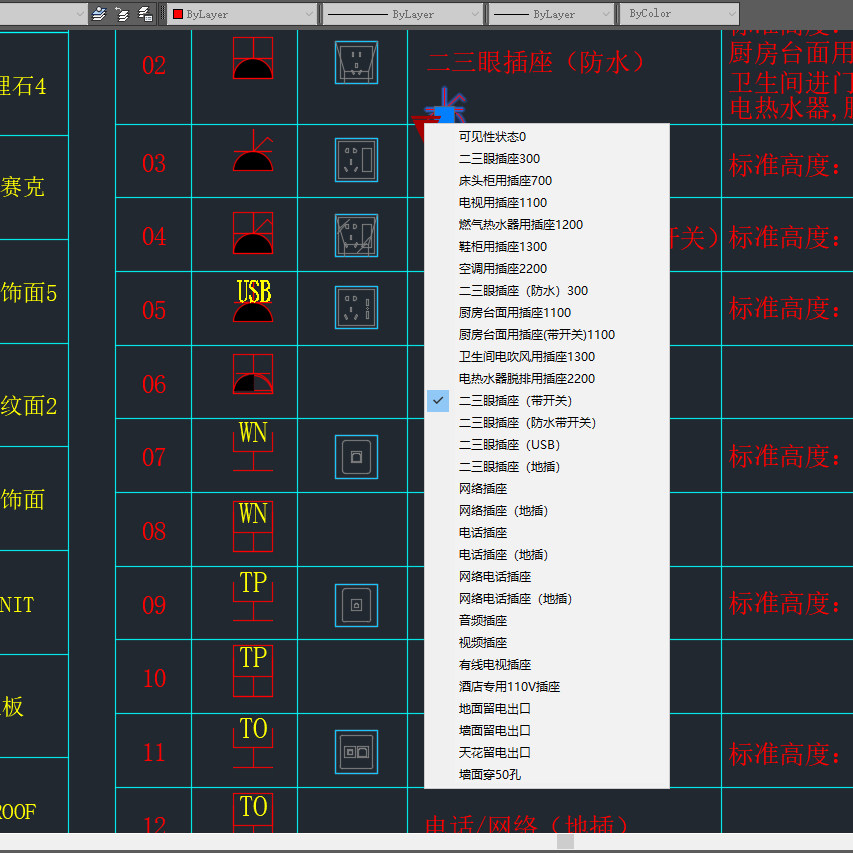Screen dimensions: 853x853
Task: Choose 视频插座 option
Action: [x=547, y=643]
